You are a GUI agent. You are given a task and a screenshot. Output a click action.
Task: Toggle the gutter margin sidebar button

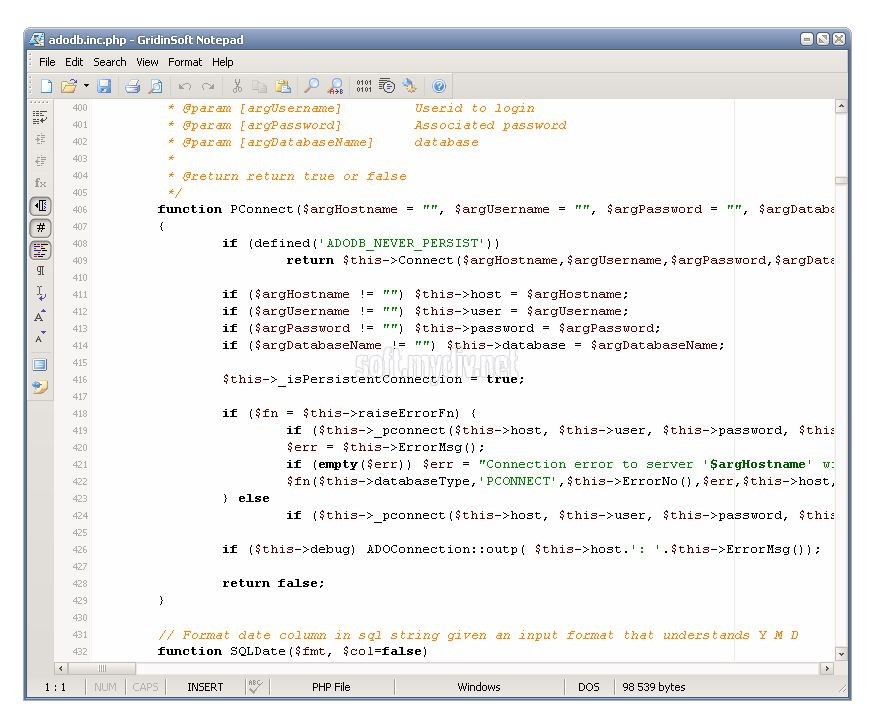click(x=40, y=206)
